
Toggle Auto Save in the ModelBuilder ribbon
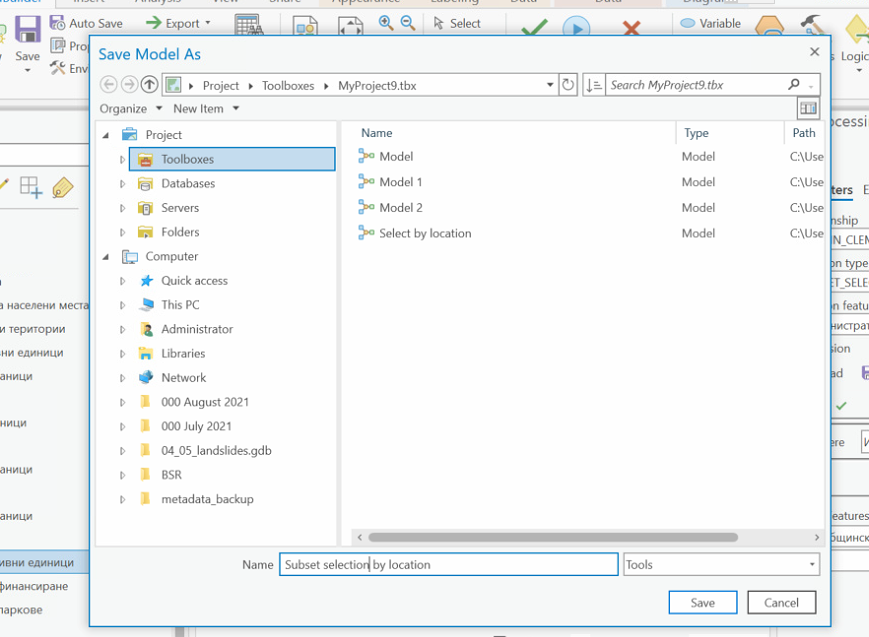(88, 22)
